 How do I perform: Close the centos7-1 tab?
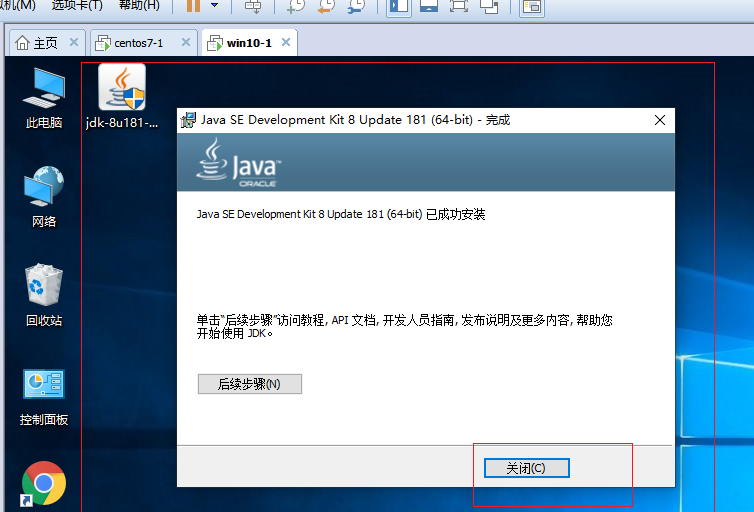coord(186,42)
